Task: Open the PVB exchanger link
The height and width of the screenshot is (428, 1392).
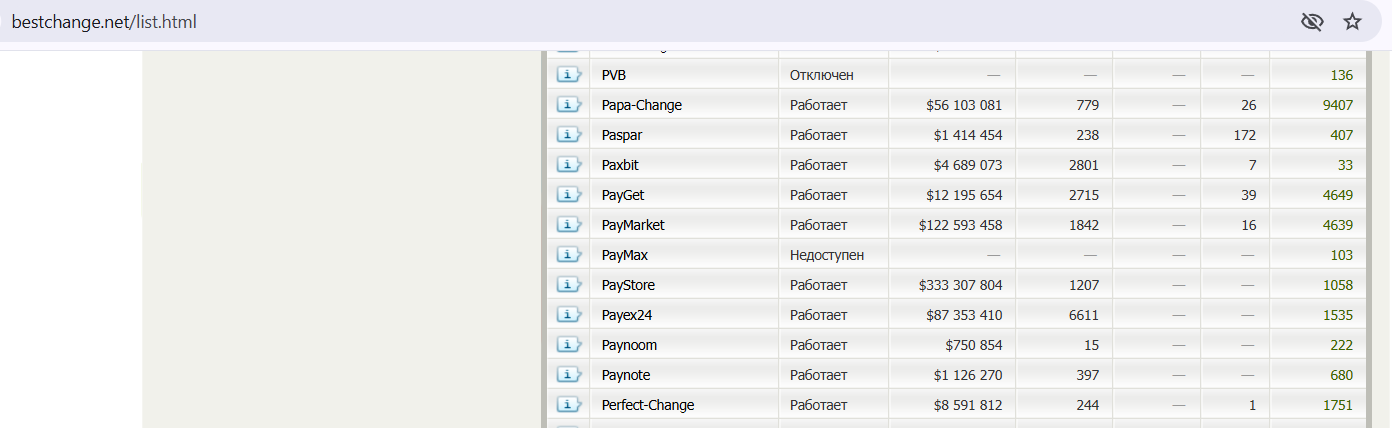Action: (x=614, y=75)
